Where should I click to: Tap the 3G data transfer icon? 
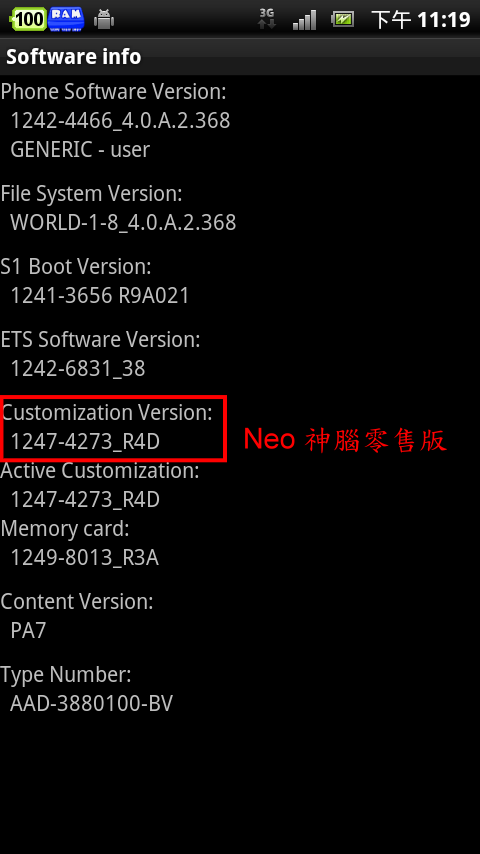pos(267,19)
